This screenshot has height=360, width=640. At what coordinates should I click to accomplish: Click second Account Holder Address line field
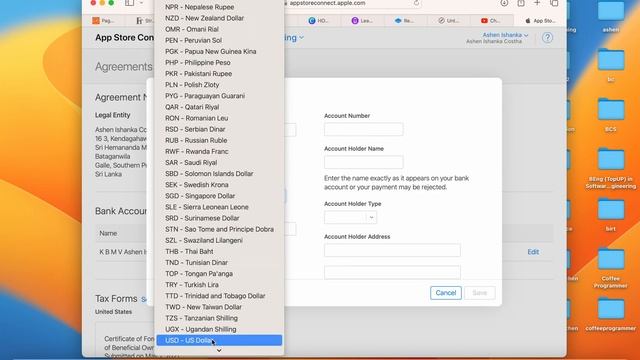pyautogui.click(x=392, y=272)
